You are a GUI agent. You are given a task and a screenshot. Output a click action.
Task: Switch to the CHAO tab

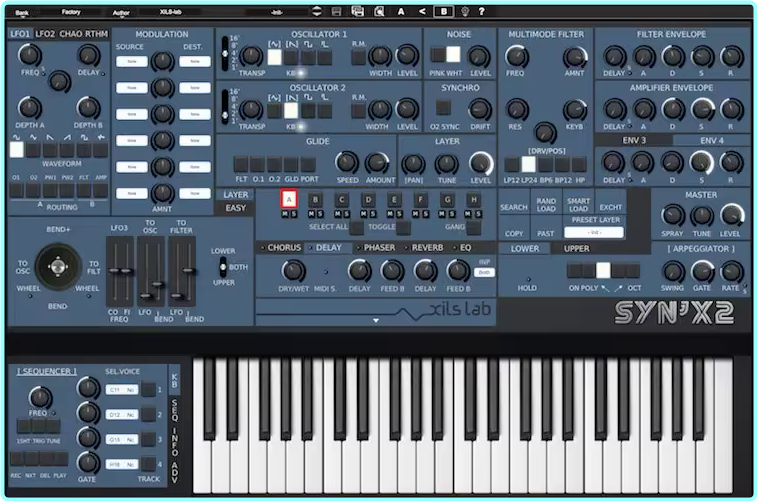70,34
